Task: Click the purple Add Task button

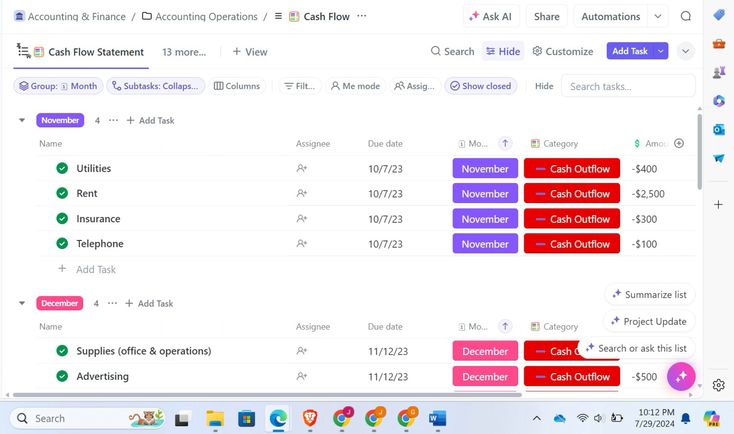Action: [x=630, y=51]
